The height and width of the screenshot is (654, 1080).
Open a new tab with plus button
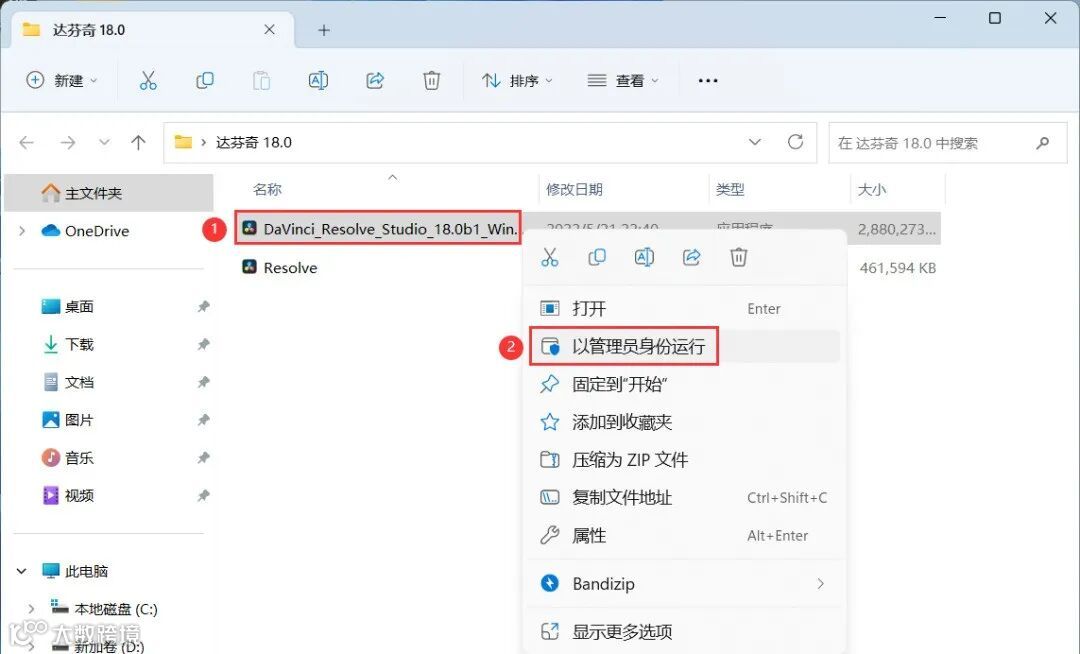324,30
